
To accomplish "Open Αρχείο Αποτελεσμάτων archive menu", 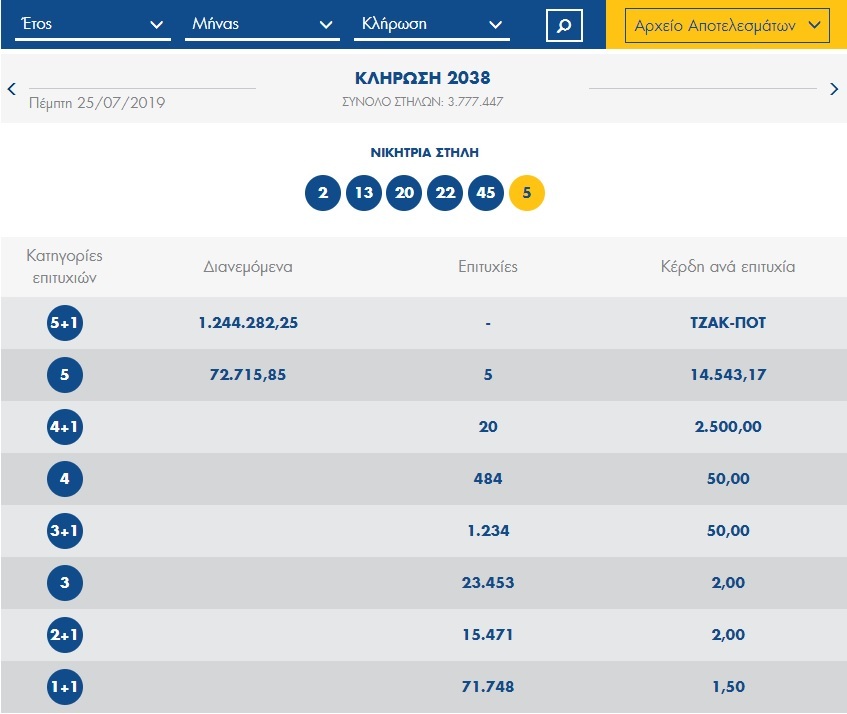I will 727,25.
